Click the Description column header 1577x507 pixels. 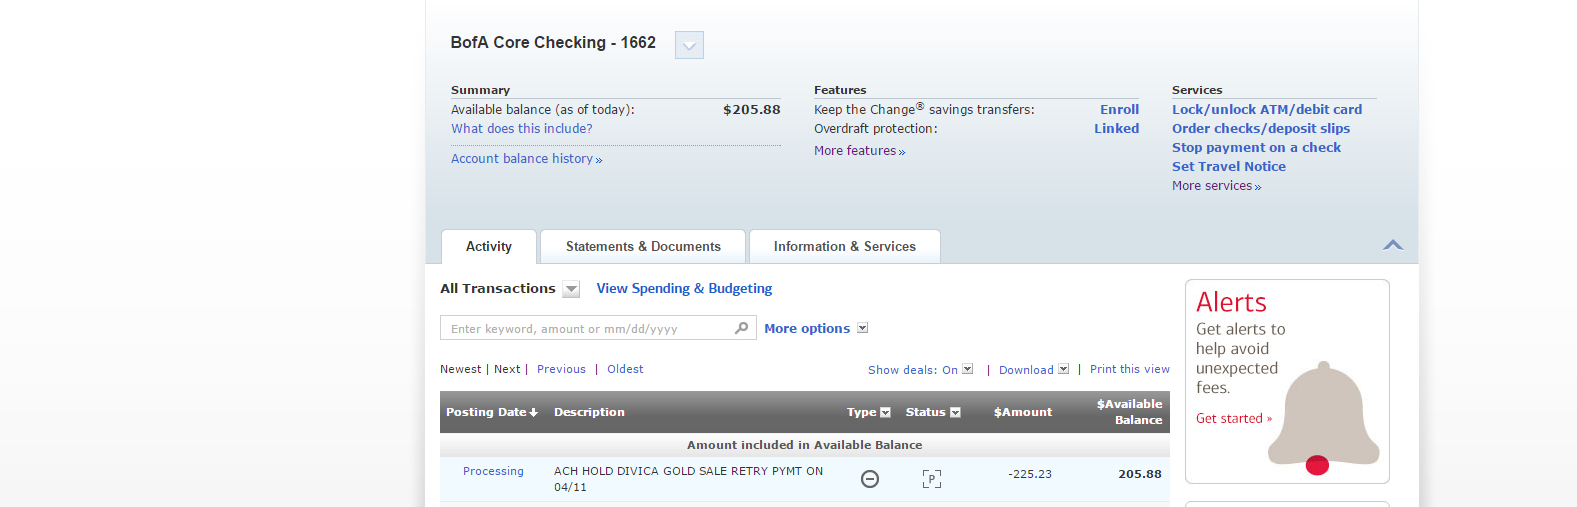coord(589,412)
